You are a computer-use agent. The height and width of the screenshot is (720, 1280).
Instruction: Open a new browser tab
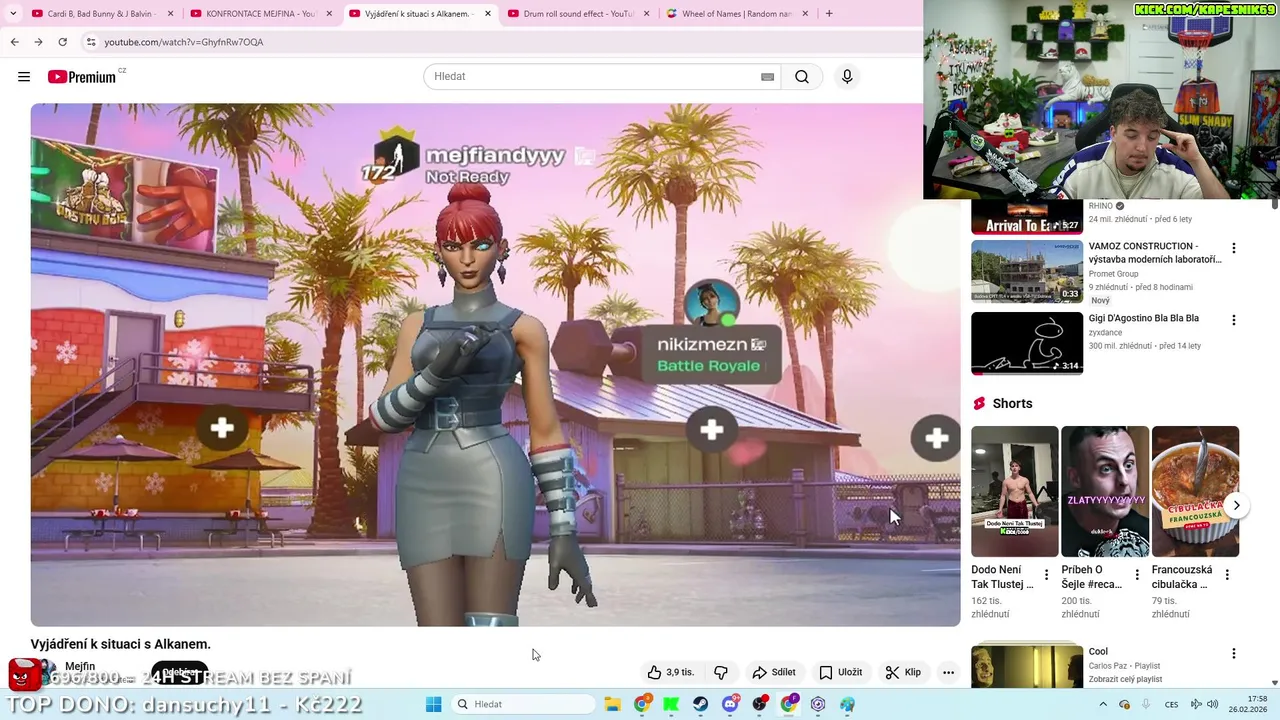pyautogui.click(x=828, y=14)
